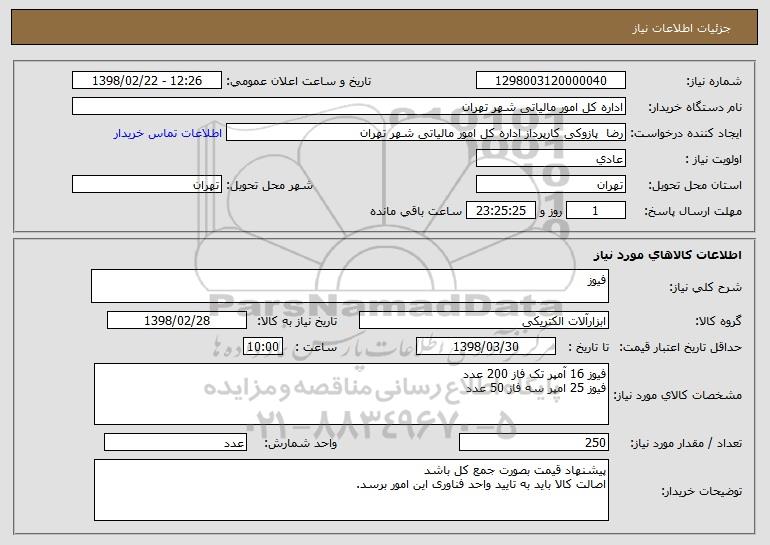This screenshot has width=770, height=545.
Task: Click the label تاریخ نیاز به کالا
Action: click(297, 321)
